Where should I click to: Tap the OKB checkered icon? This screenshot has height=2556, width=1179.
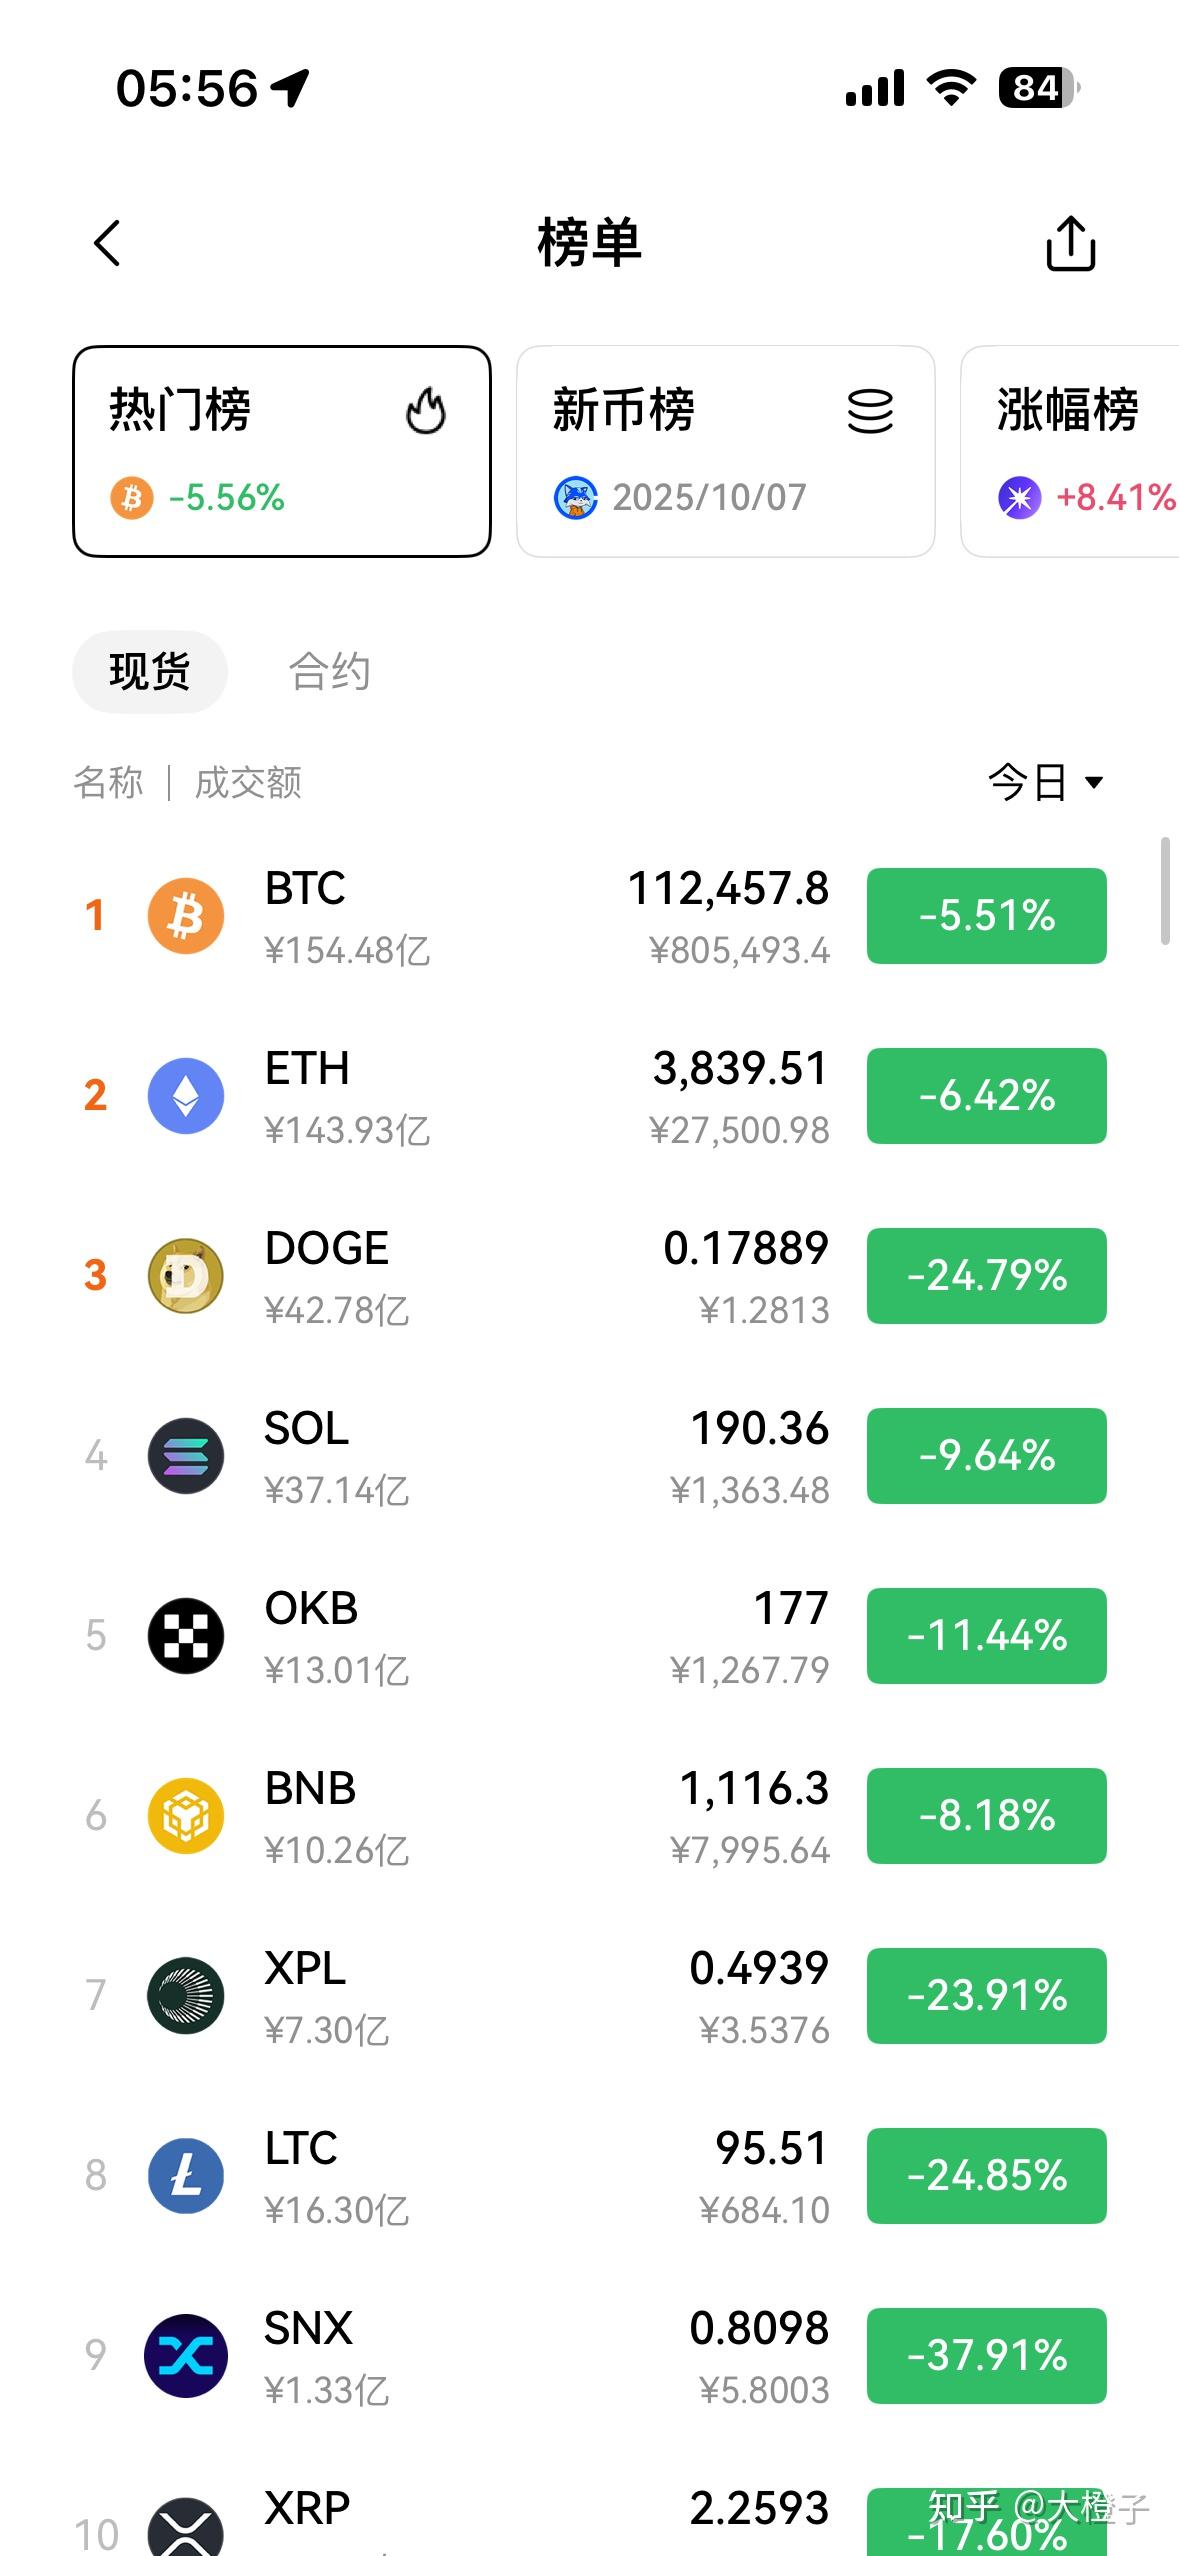point(186,1636)
